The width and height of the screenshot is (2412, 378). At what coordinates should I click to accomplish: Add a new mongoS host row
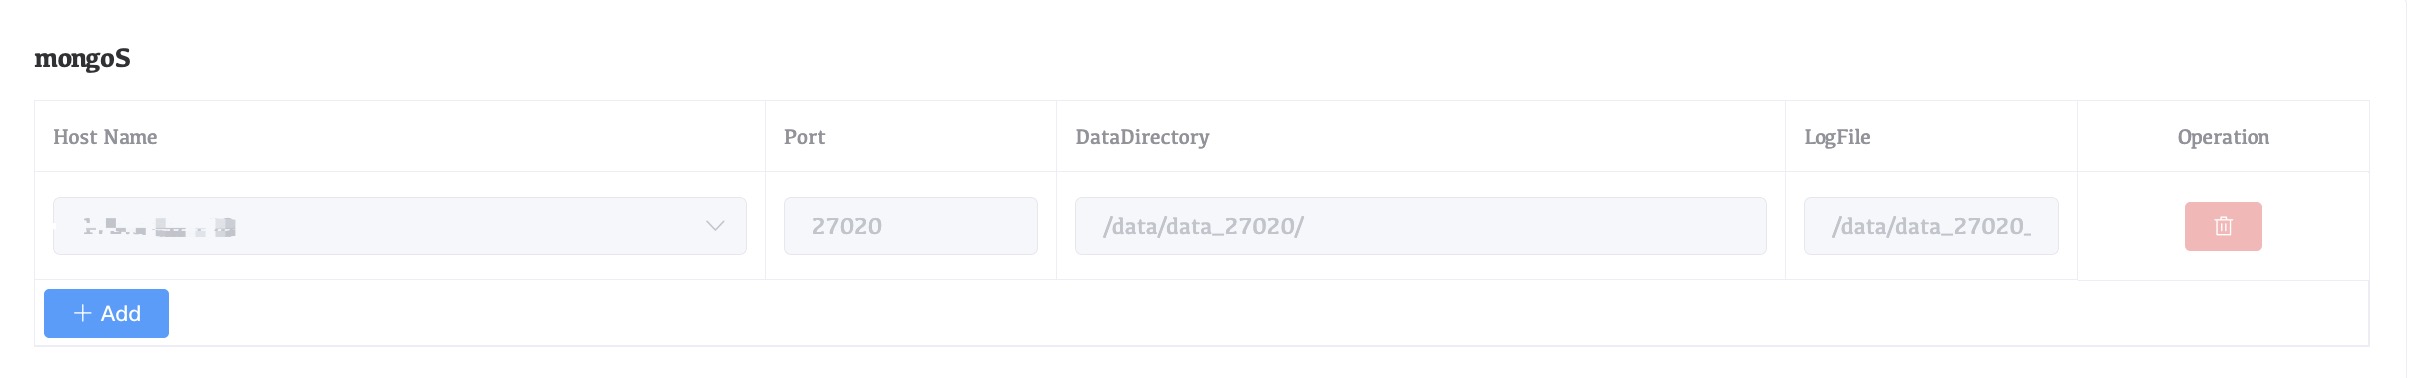pyautogui.click(x=106, y=313)
